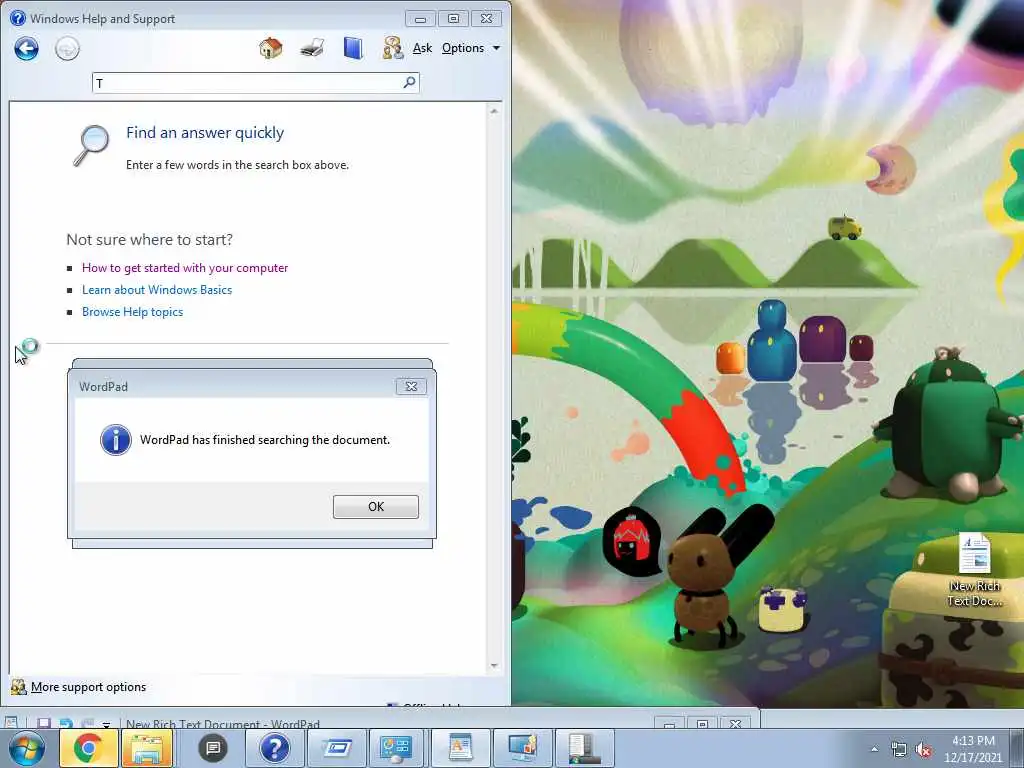
Task: Open the Options dropdown menu
Action: pyautogui.click(x=470, y=48)
